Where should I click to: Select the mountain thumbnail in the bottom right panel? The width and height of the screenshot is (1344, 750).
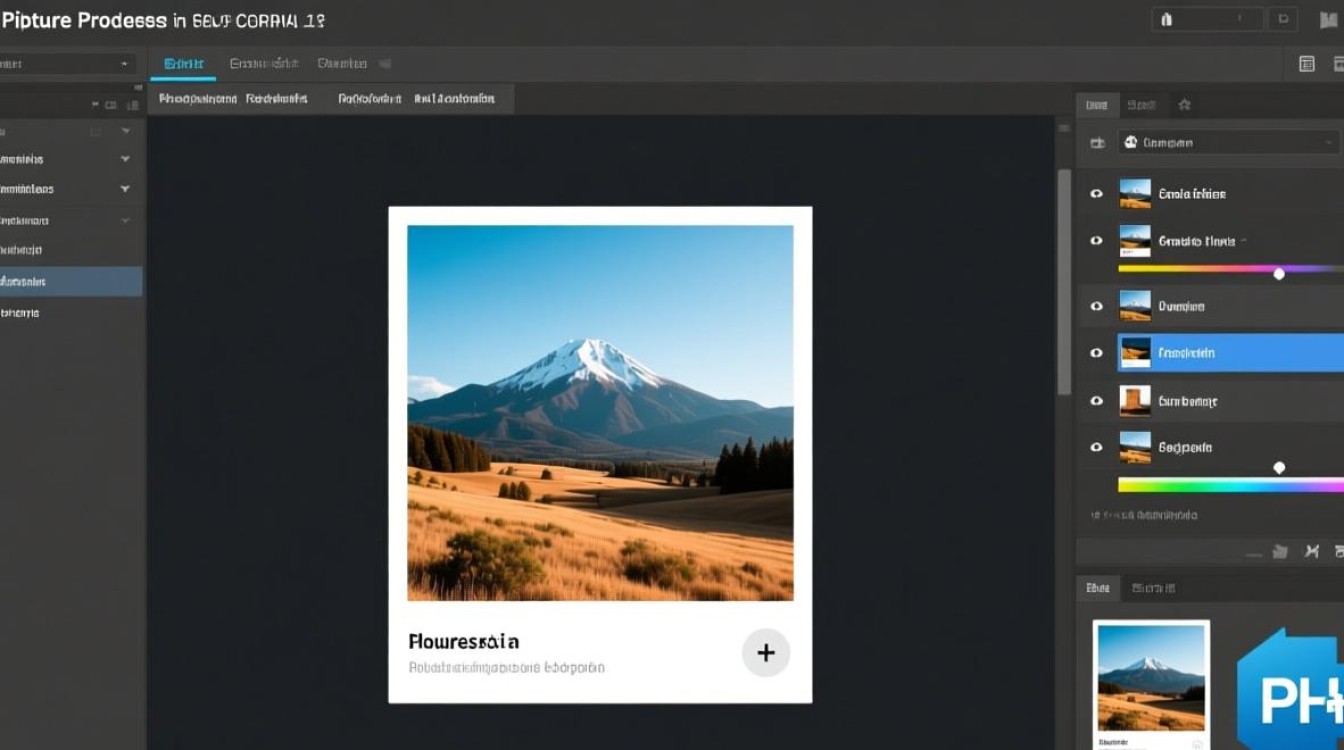pos(1151,678)
